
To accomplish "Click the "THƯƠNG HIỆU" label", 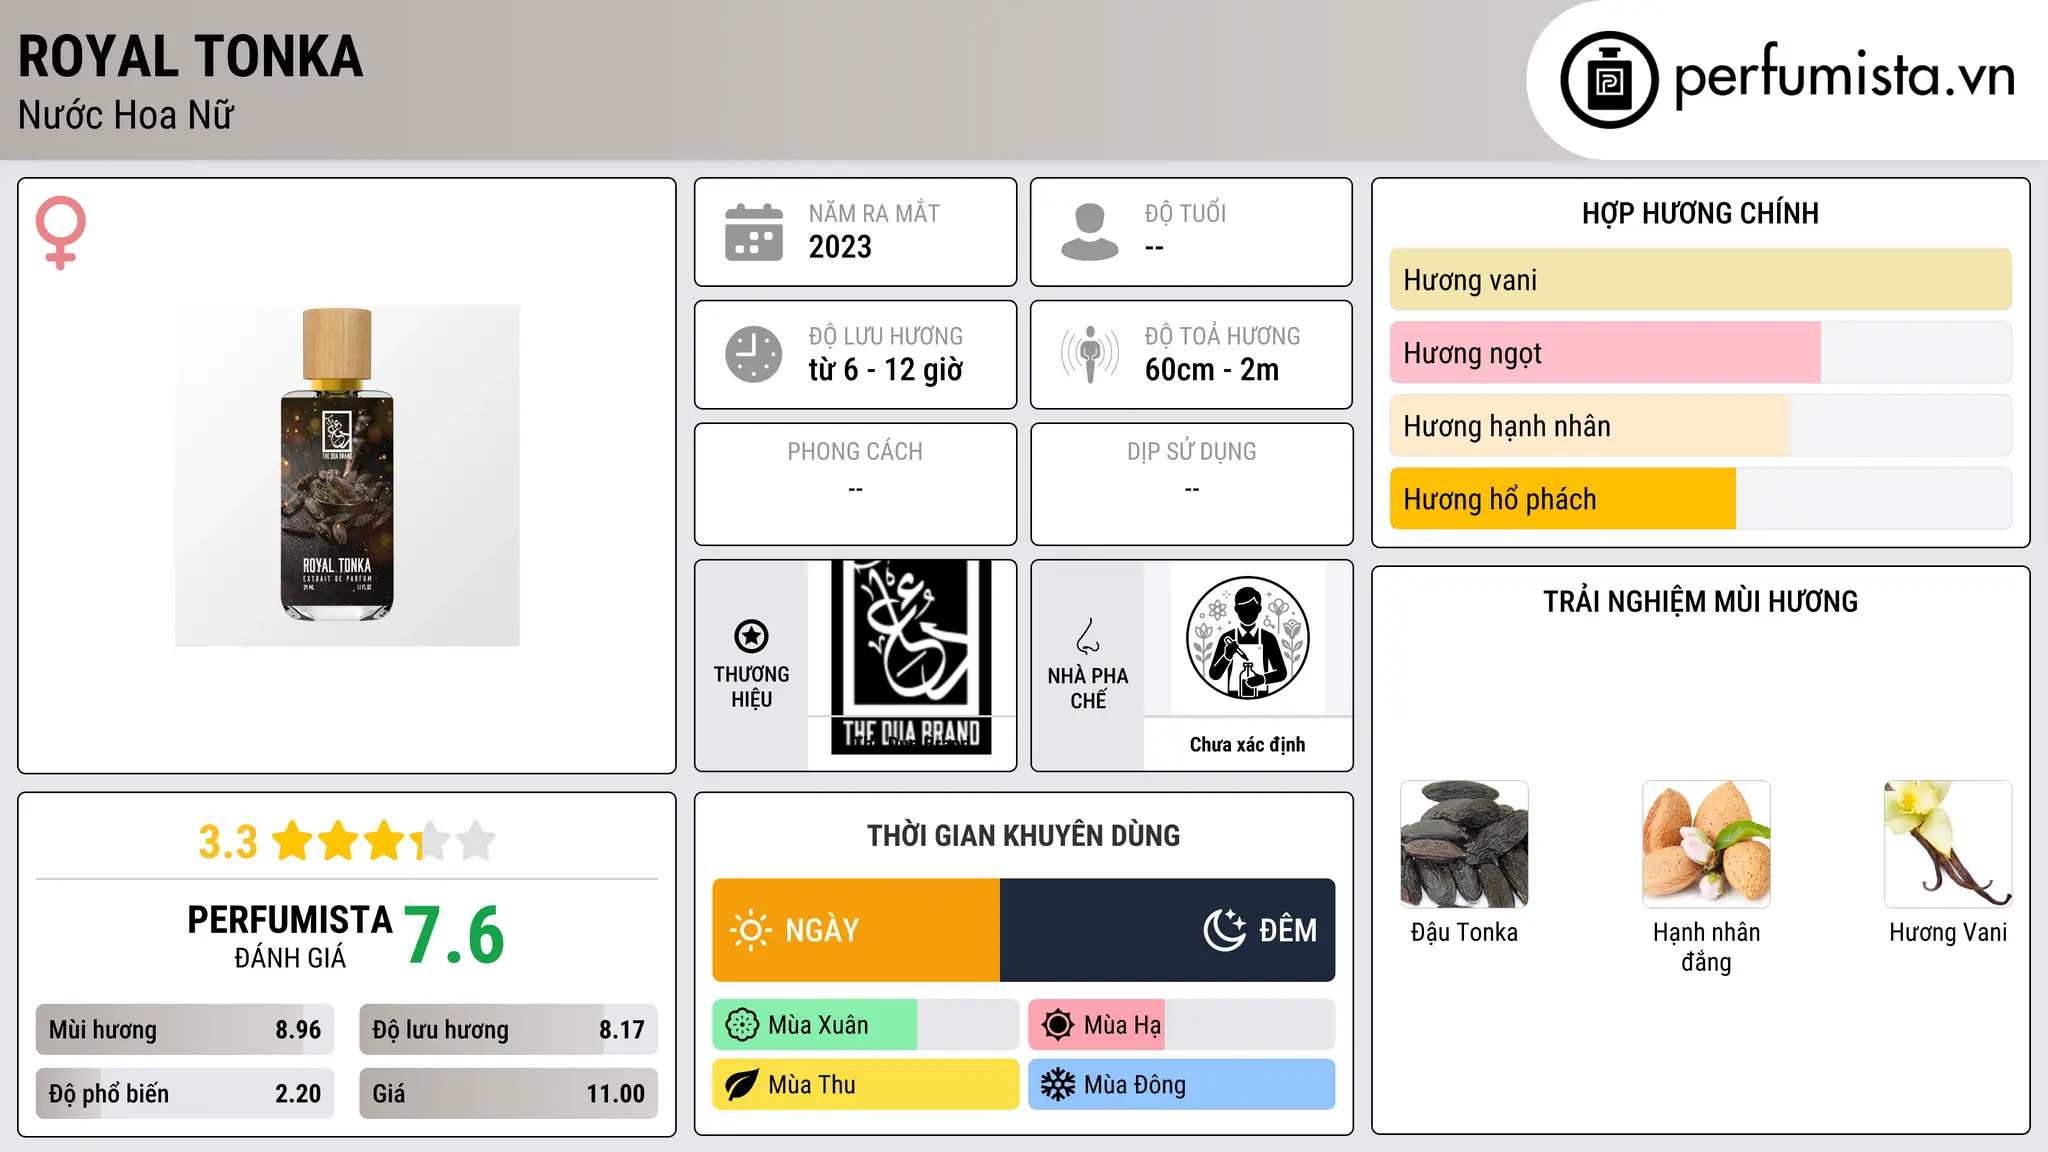I will 751,687.
